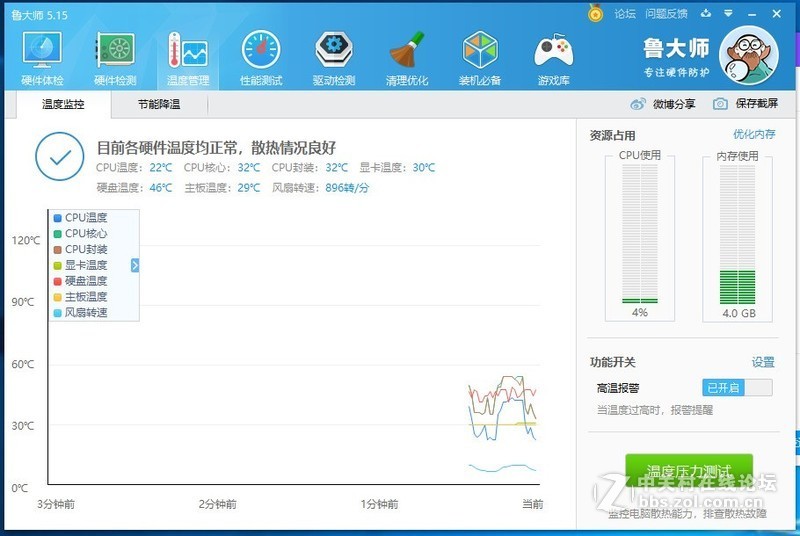This screenshot has height=536, width=800.
Task: Minimize the 鲁大师 window
Action: [752, 14]
